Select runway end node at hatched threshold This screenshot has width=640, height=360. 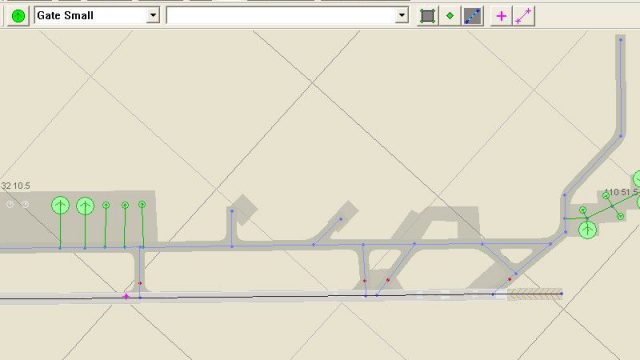(x=562, y=293)
